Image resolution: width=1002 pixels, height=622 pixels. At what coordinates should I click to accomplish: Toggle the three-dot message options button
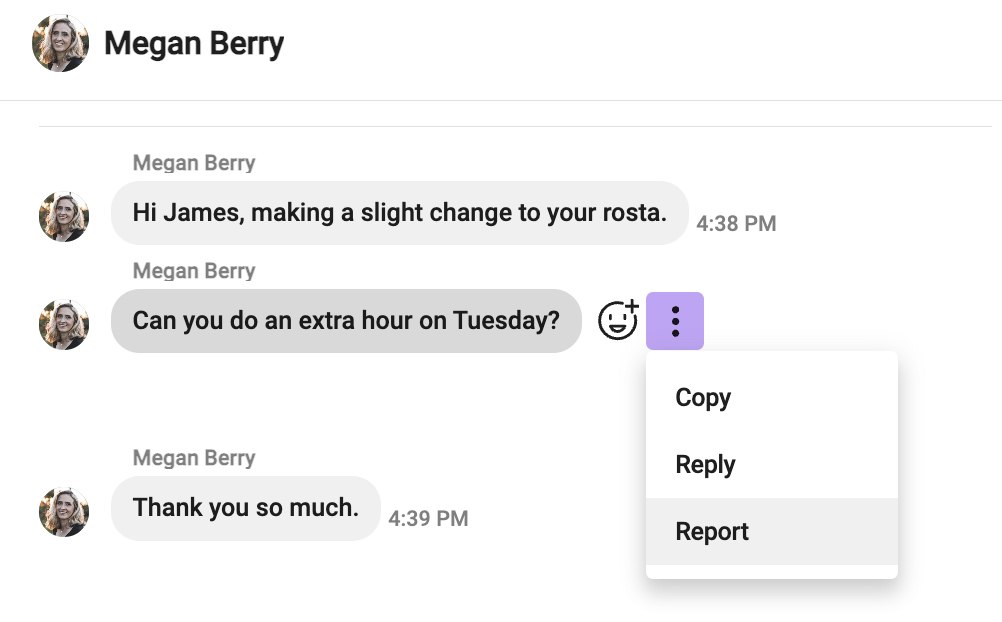click(x=675, y=321)
